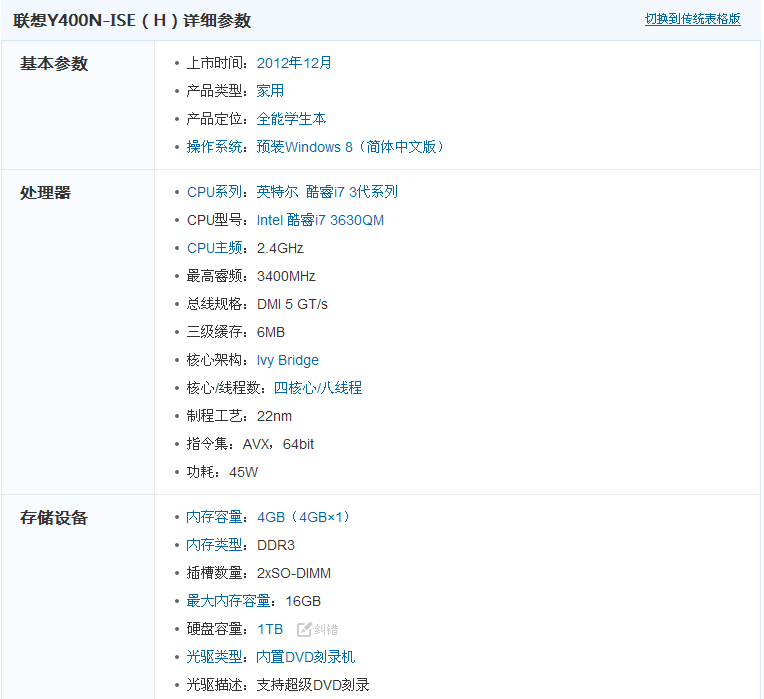Click the 核心架构 label
764x699 pixels.
[214, 360]
